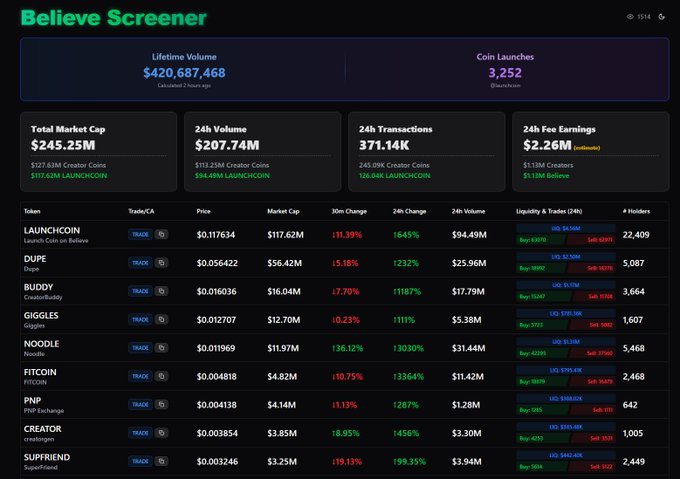
Task: Click the Coin Launches 3,252 value
Action: (505, 72)
